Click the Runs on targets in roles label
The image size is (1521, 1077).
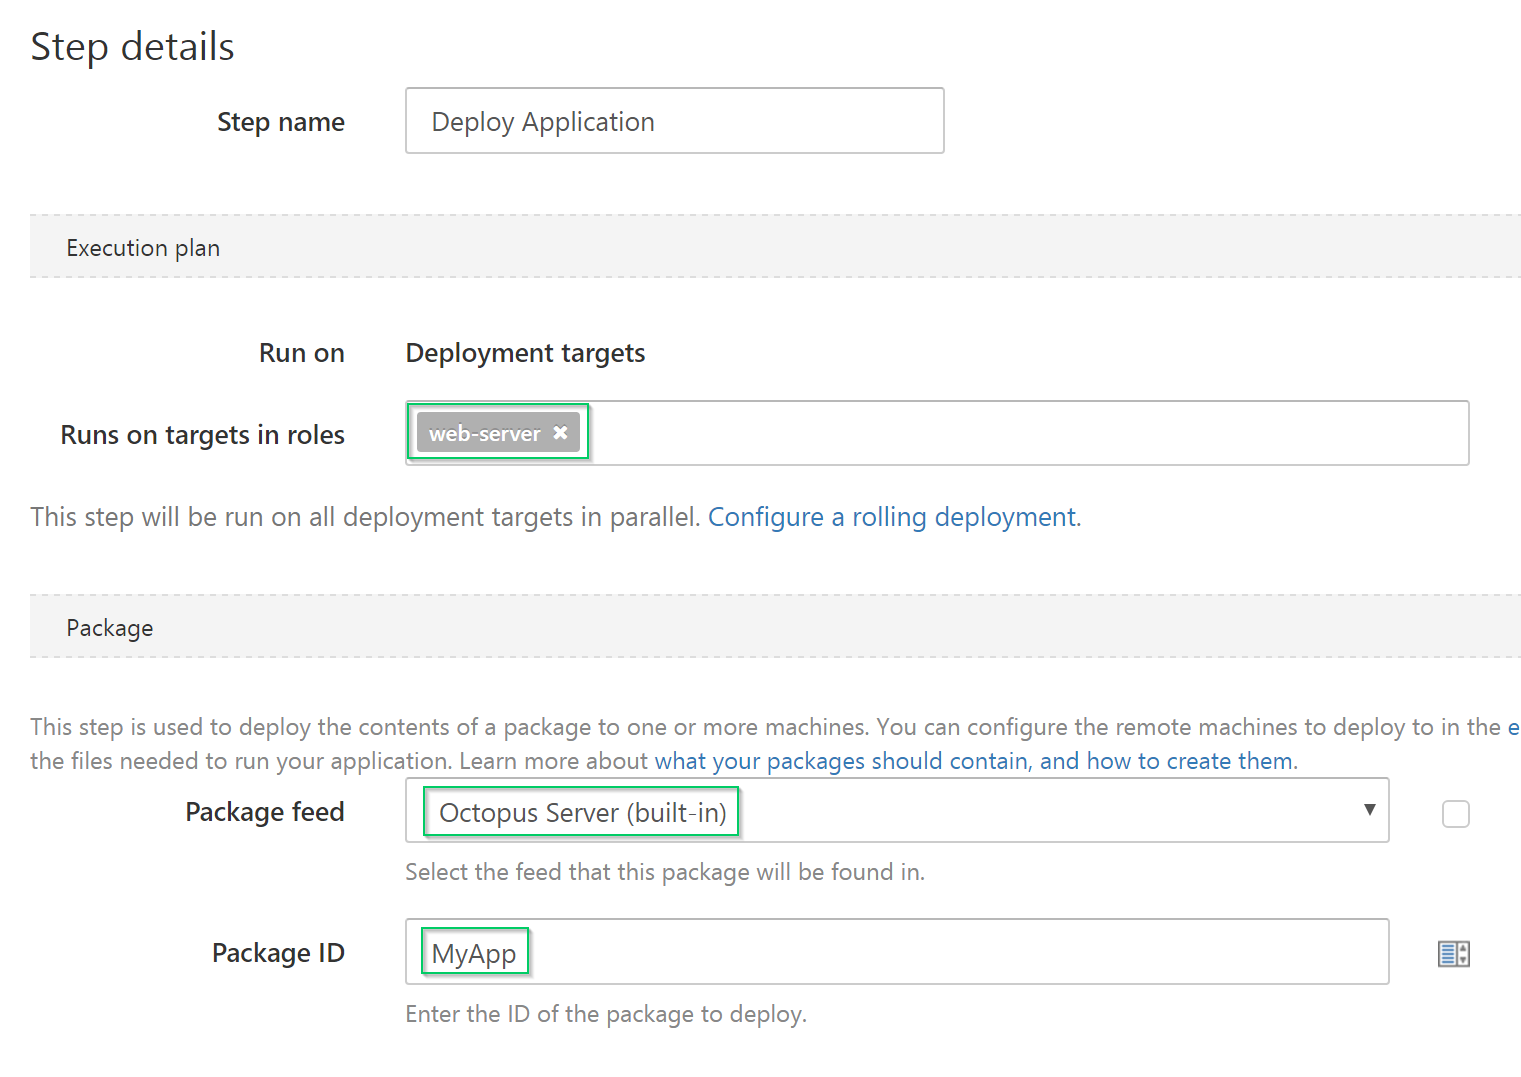[202, 435]
